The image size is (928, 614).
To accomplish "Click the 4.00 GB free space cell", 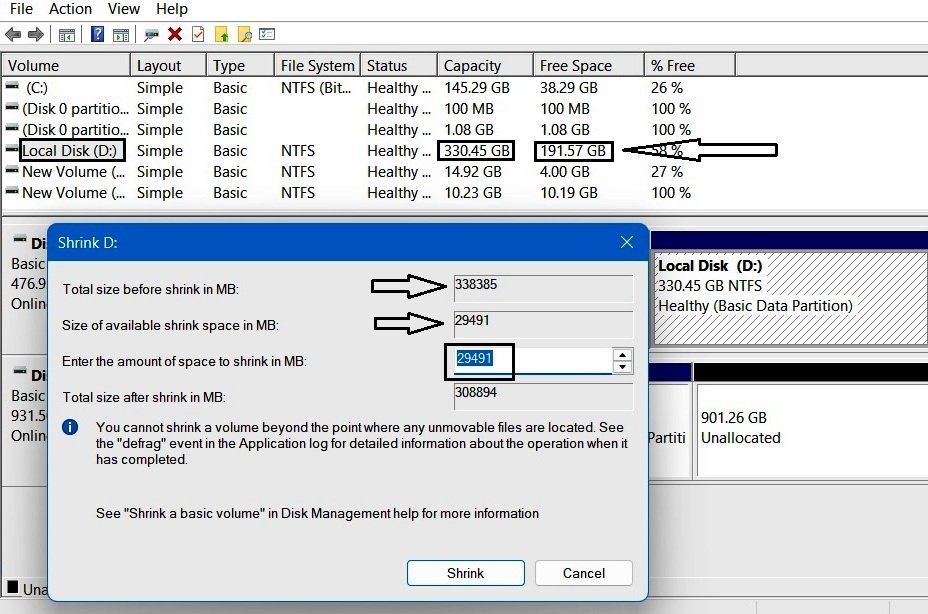I will pos(565,172).
